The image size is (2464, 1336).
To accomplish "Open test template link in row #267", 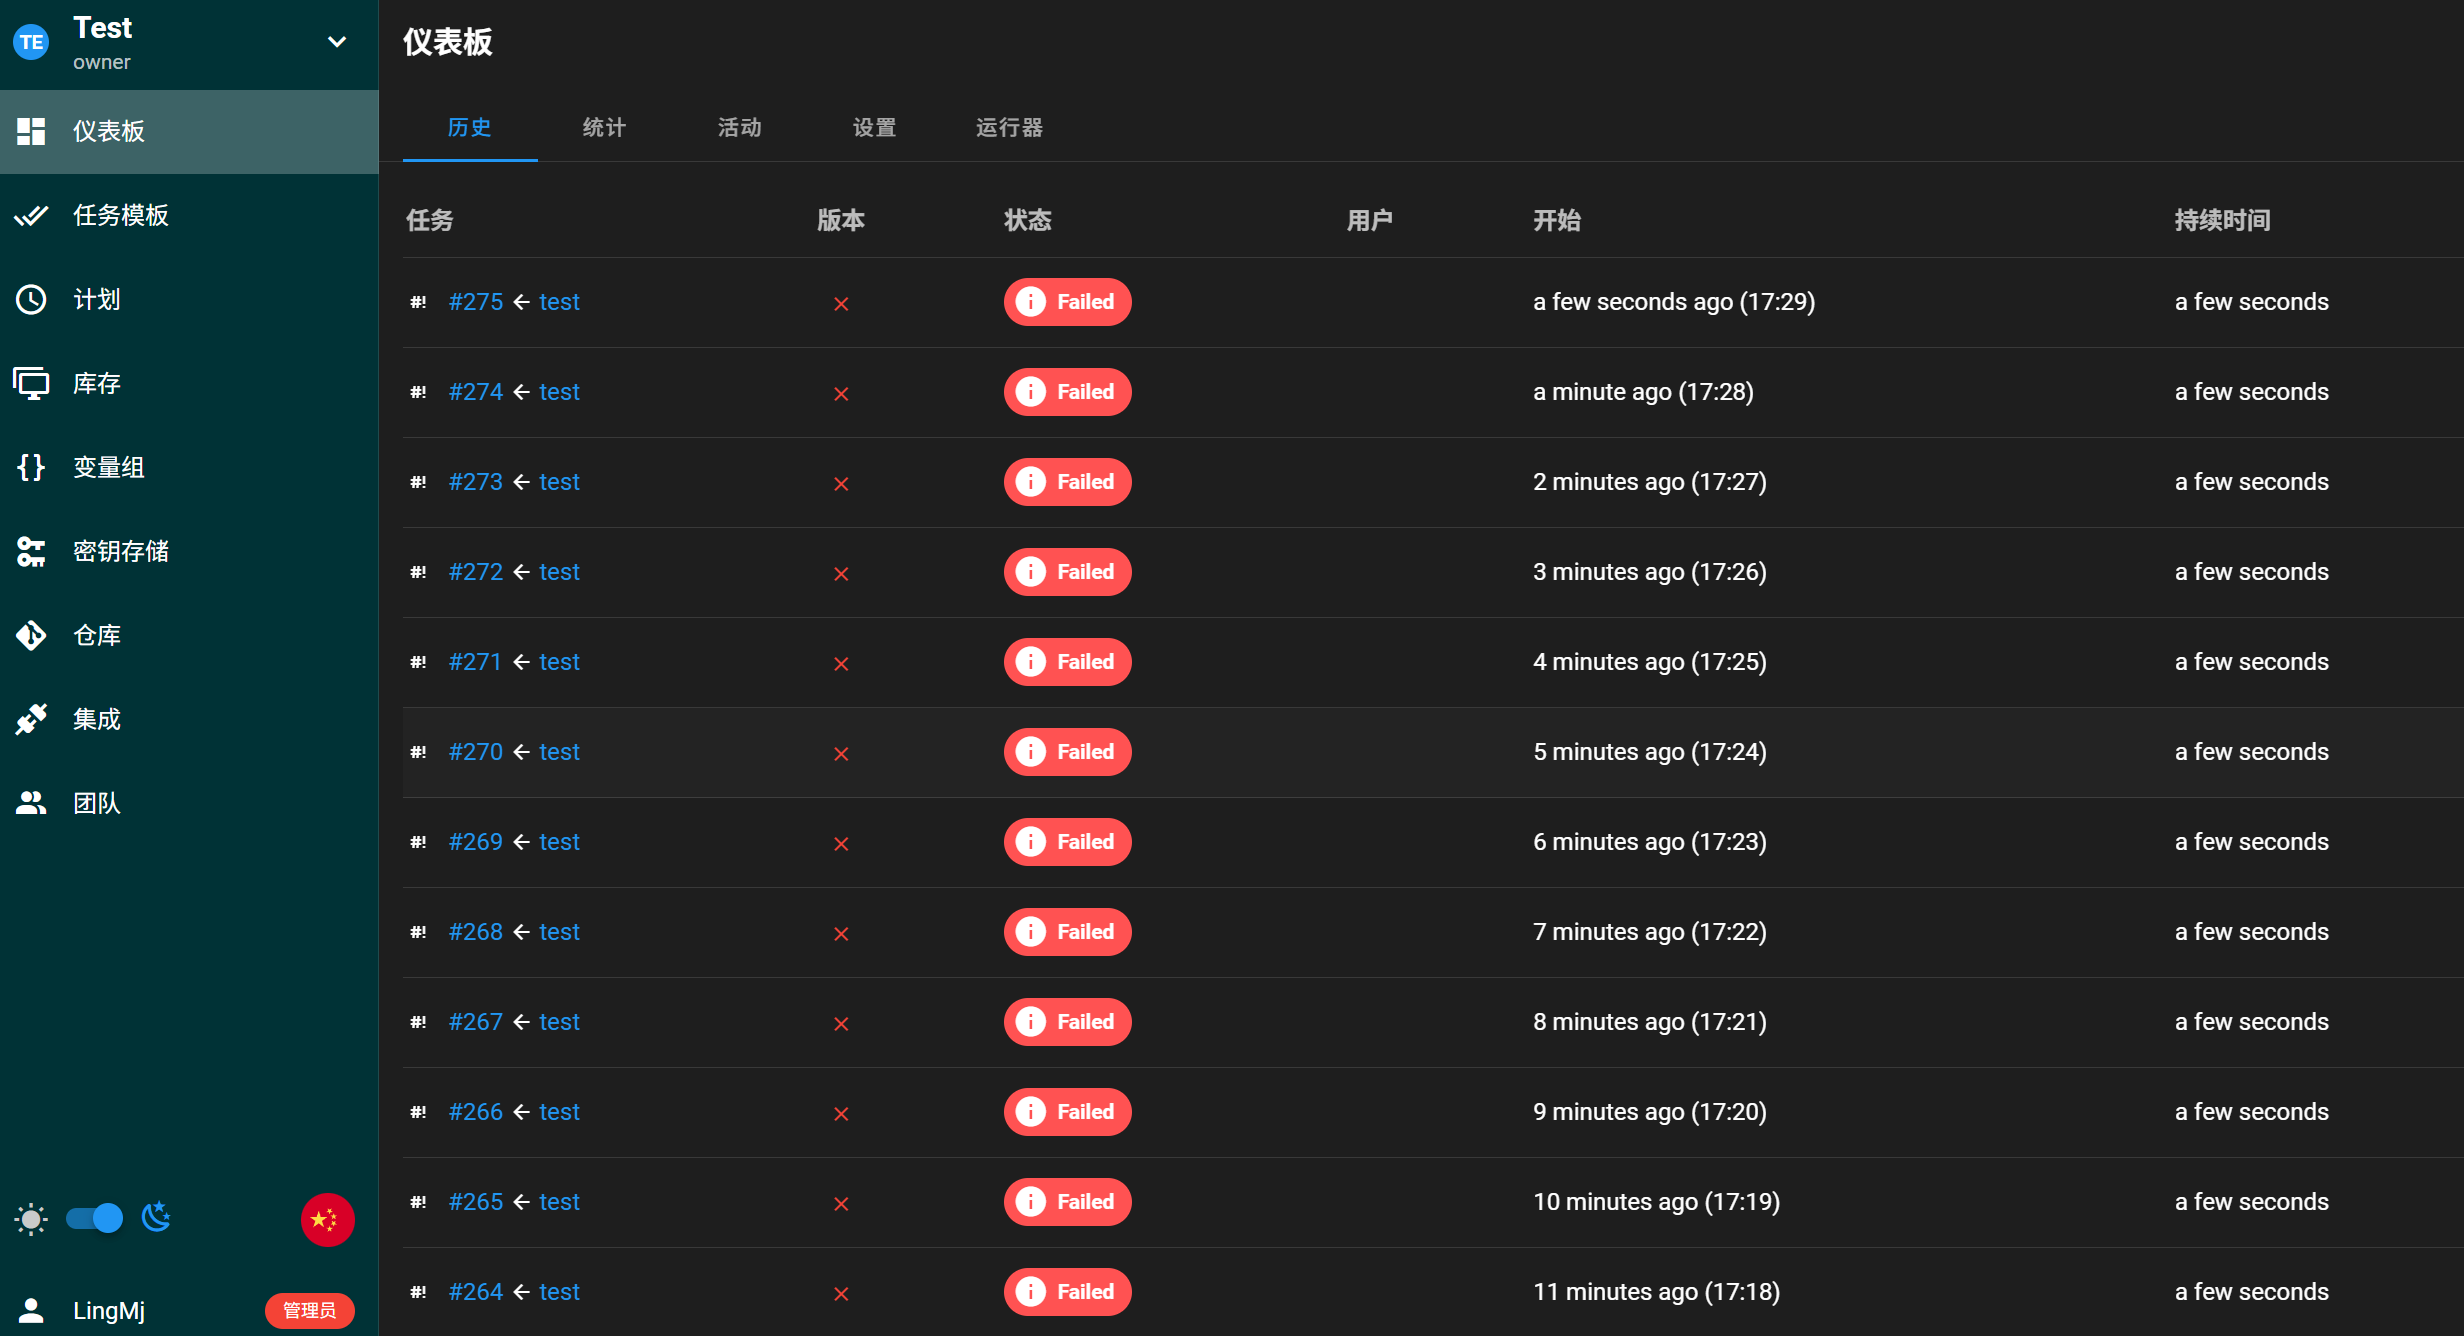I will [x=559, y=1022].
